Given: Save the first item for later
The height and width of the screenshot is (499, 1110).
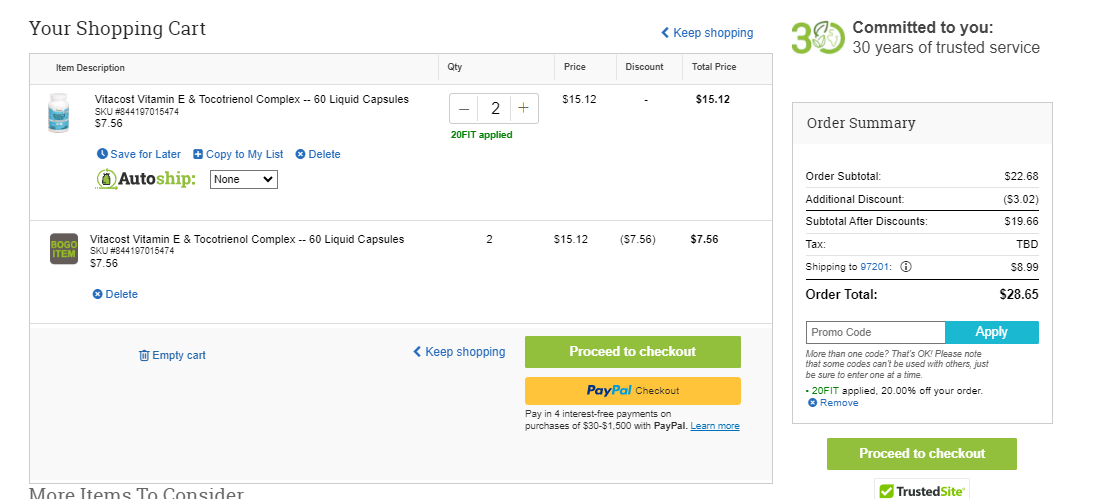Looking at the screenshot, I should (139, 154).
